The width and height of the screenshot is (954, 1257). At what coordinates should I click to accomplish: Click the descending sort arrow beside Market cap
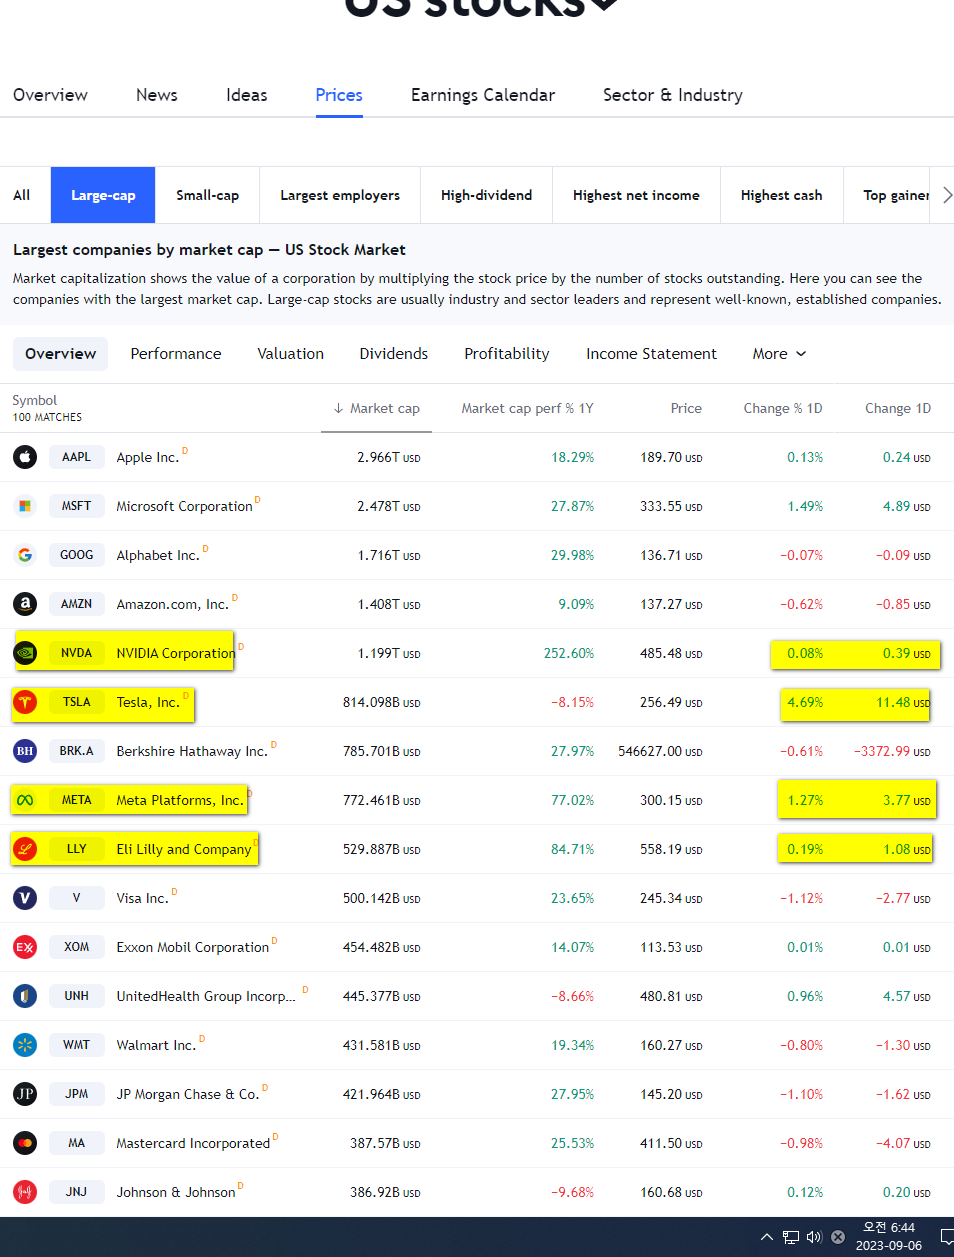pyautogui.click(x=338, y=408)
